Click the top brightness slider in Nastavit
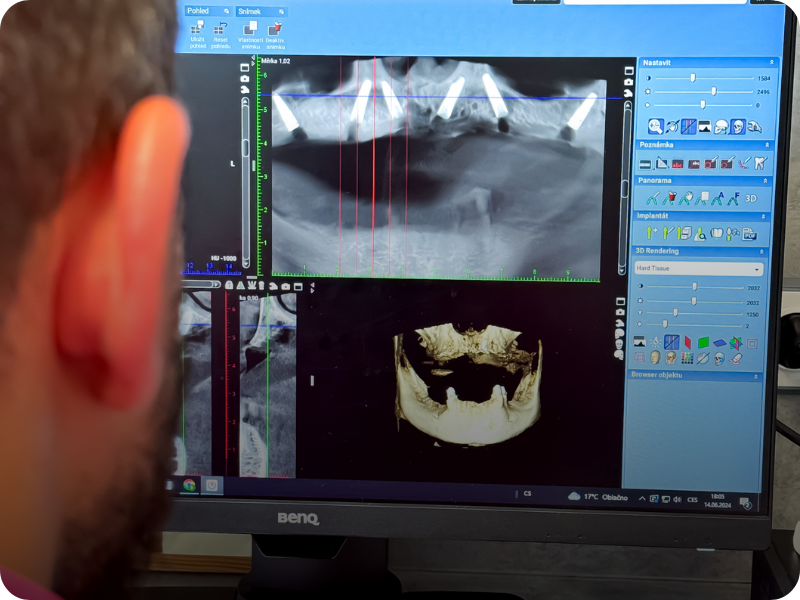 tap(692, 77)
